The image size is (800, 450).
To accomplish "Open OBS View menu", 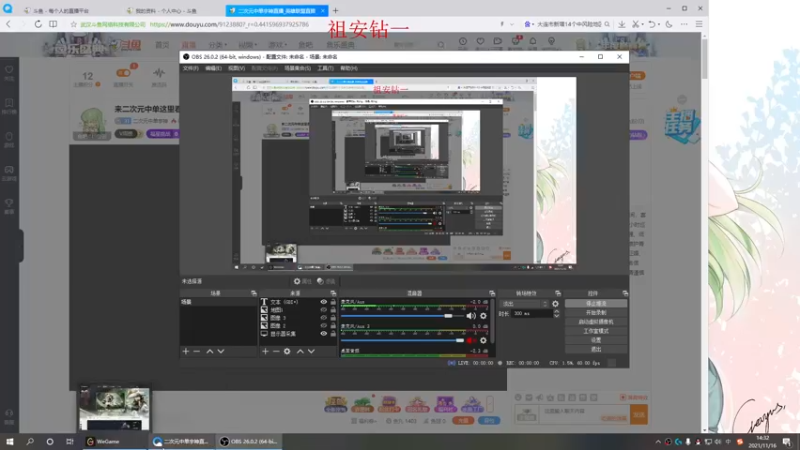I will 236,68.
